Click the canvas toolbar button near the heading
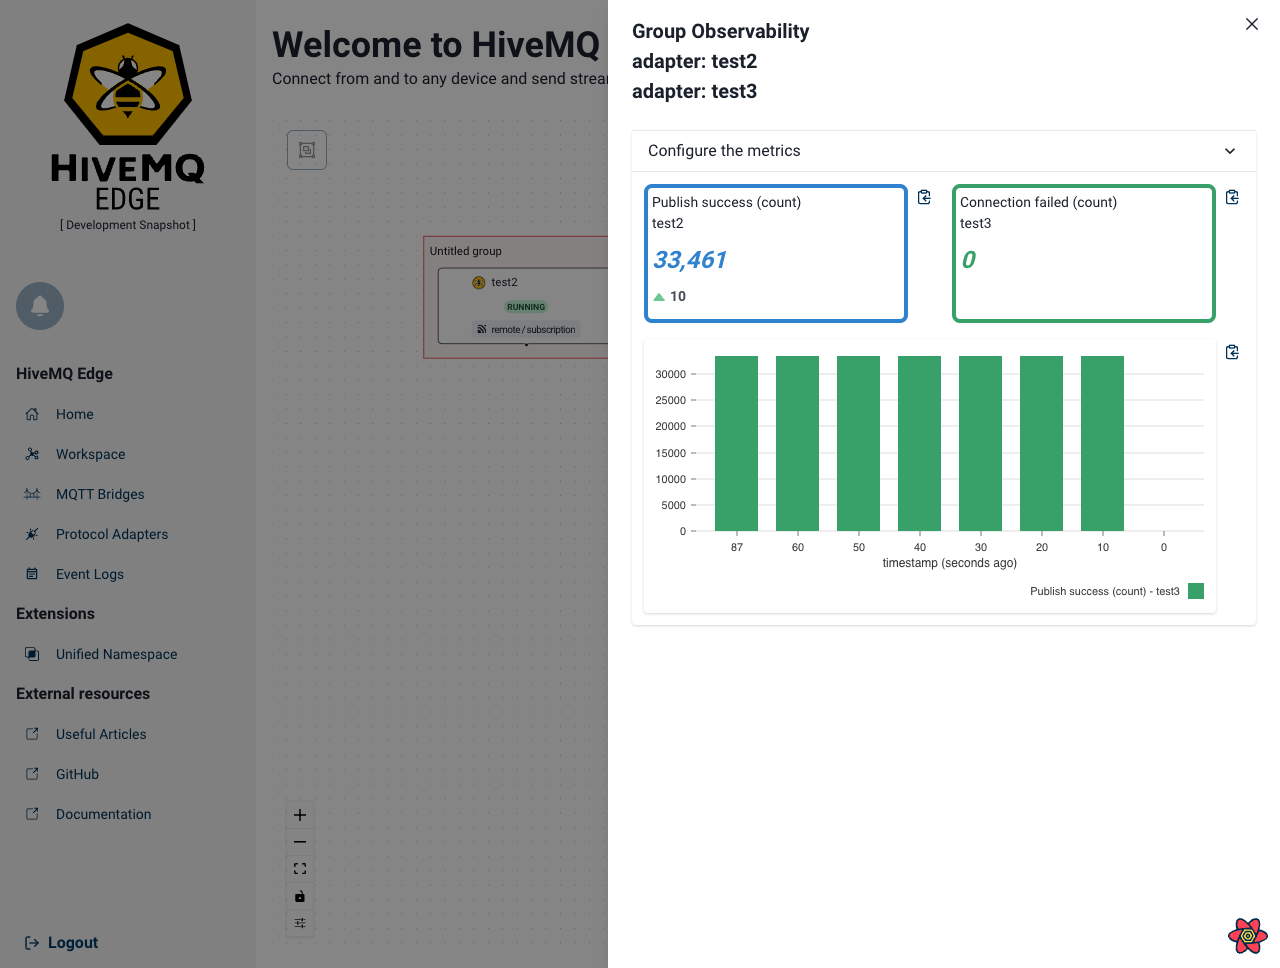The width and height of the screenshot is (1280, 968). (307, 150)
